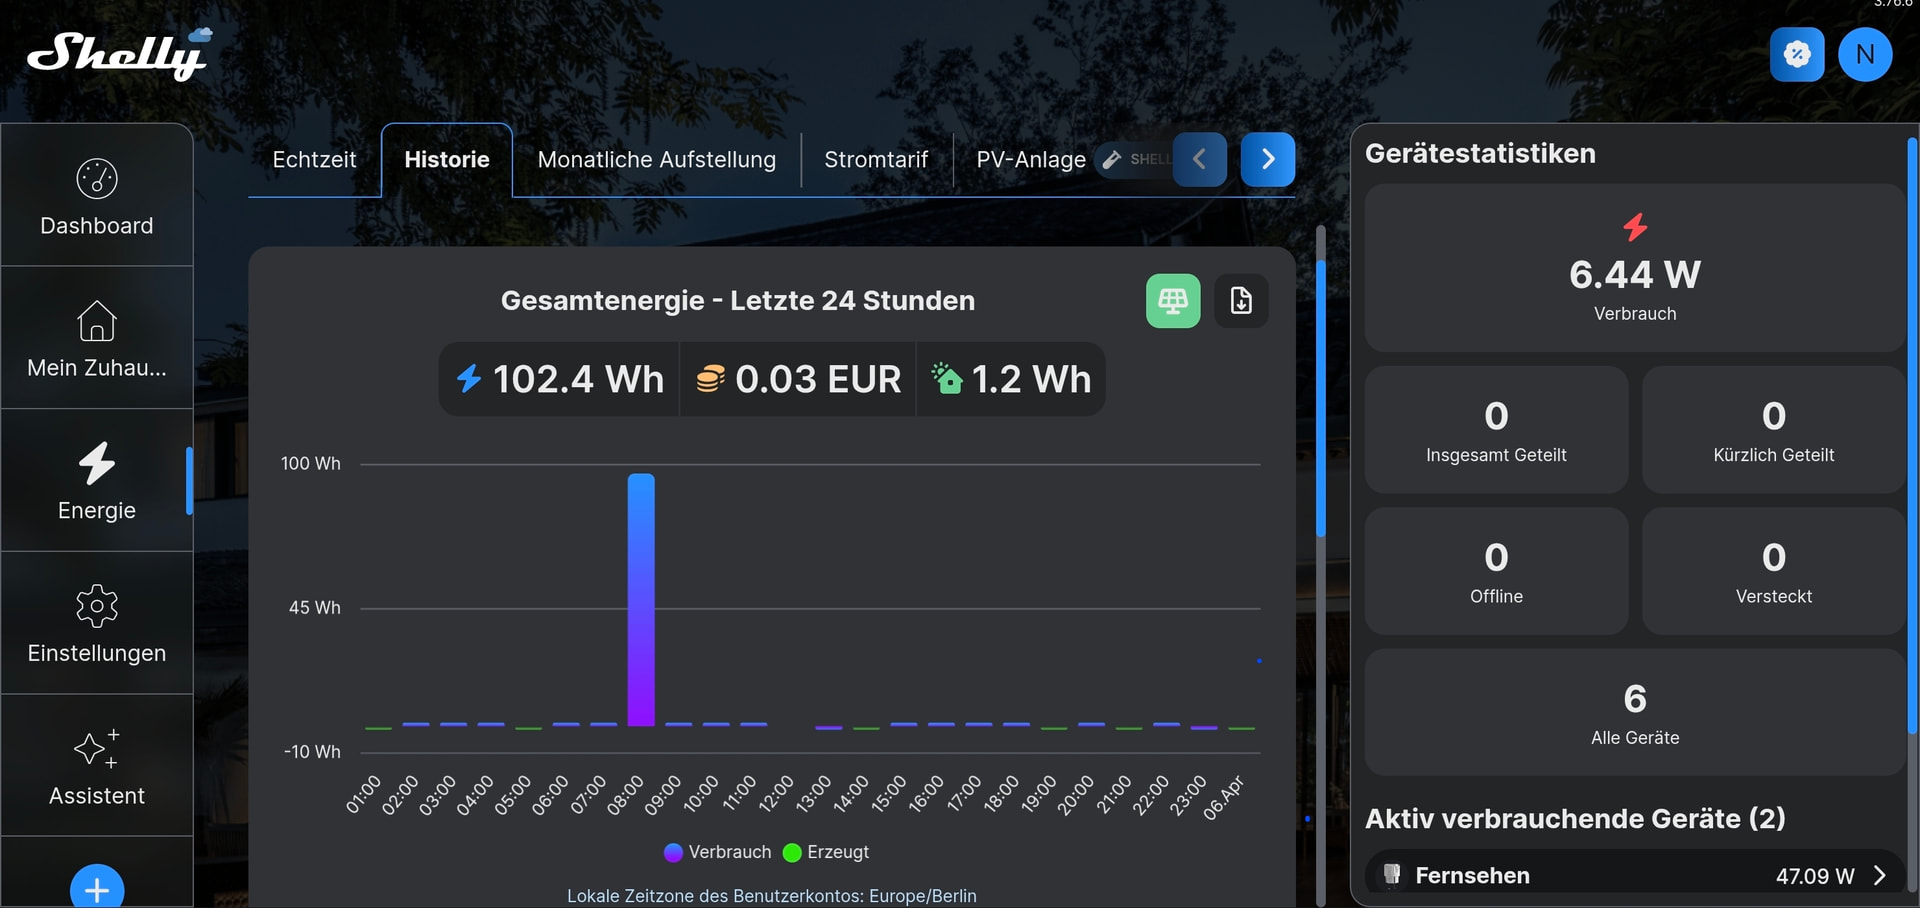Image resolution: width=1920 pixels, height=908 pixels.
Task: Open the Dashboard from sidebar
Action: point(97,197)
